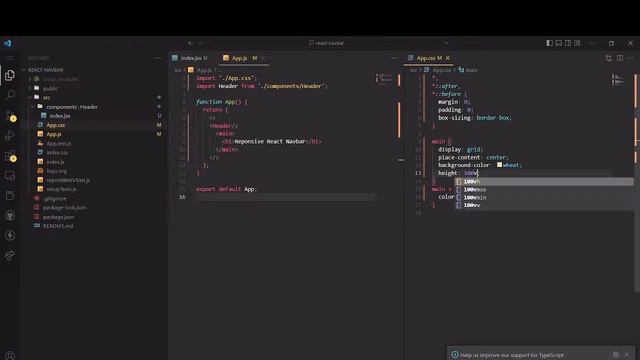This screenshot has height=360, width=640.
Task: Choose the 100vw autocomplete suggestion
Action: [x=544, y=205]
